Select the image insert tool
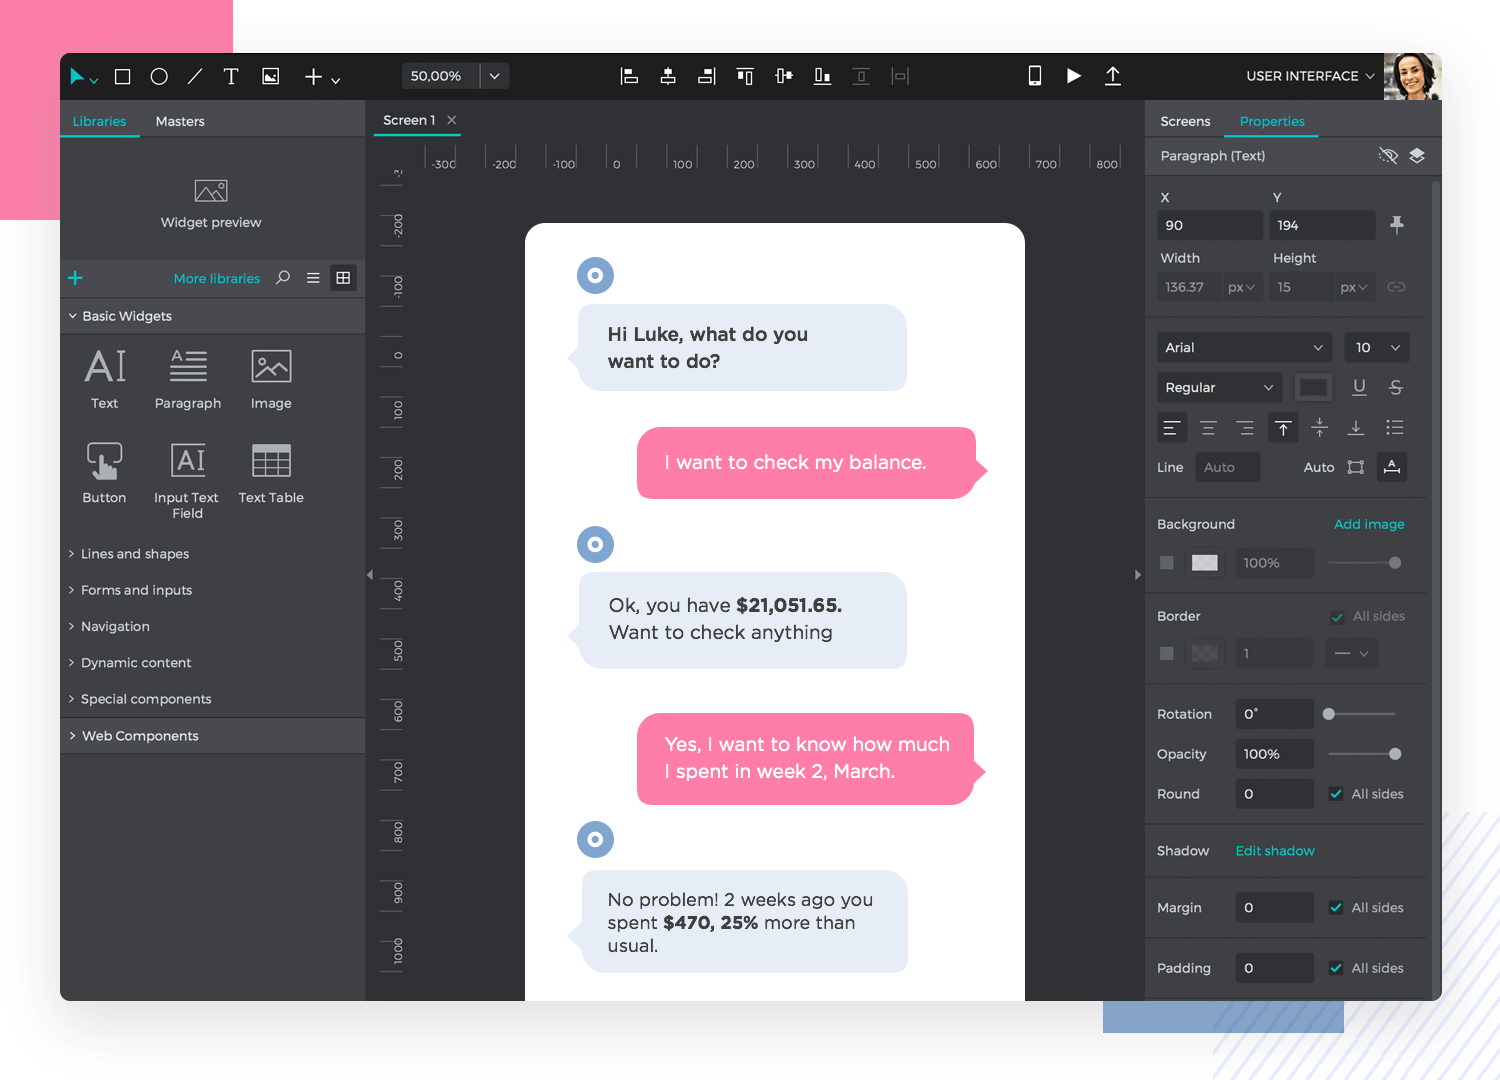 click(x=271, y=77)
